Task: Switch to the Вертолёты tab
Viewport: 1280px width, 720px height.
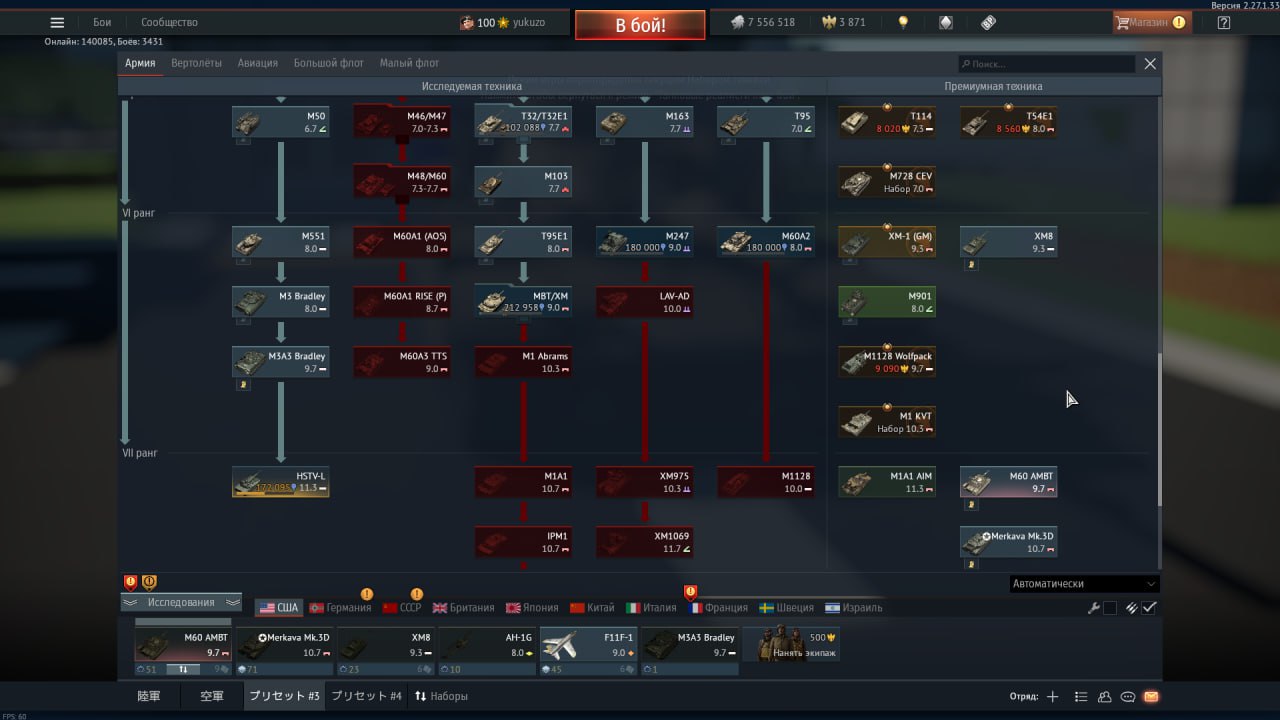Action: click(197, 63)
